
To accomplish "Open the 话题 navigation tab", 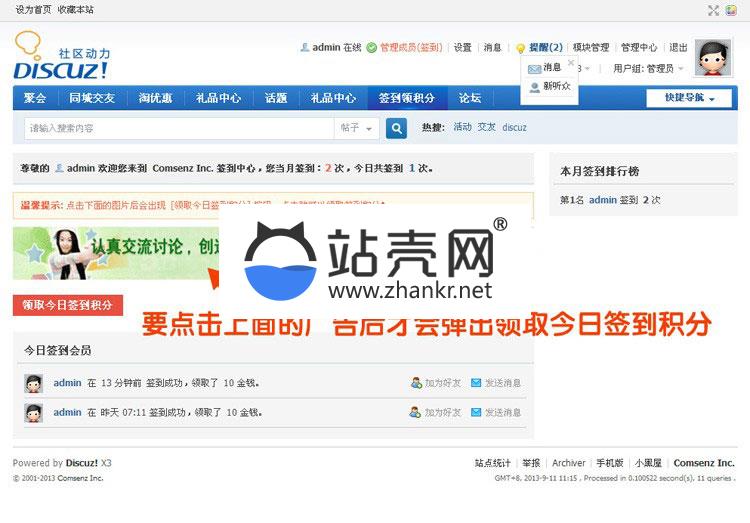I will 276,98.
